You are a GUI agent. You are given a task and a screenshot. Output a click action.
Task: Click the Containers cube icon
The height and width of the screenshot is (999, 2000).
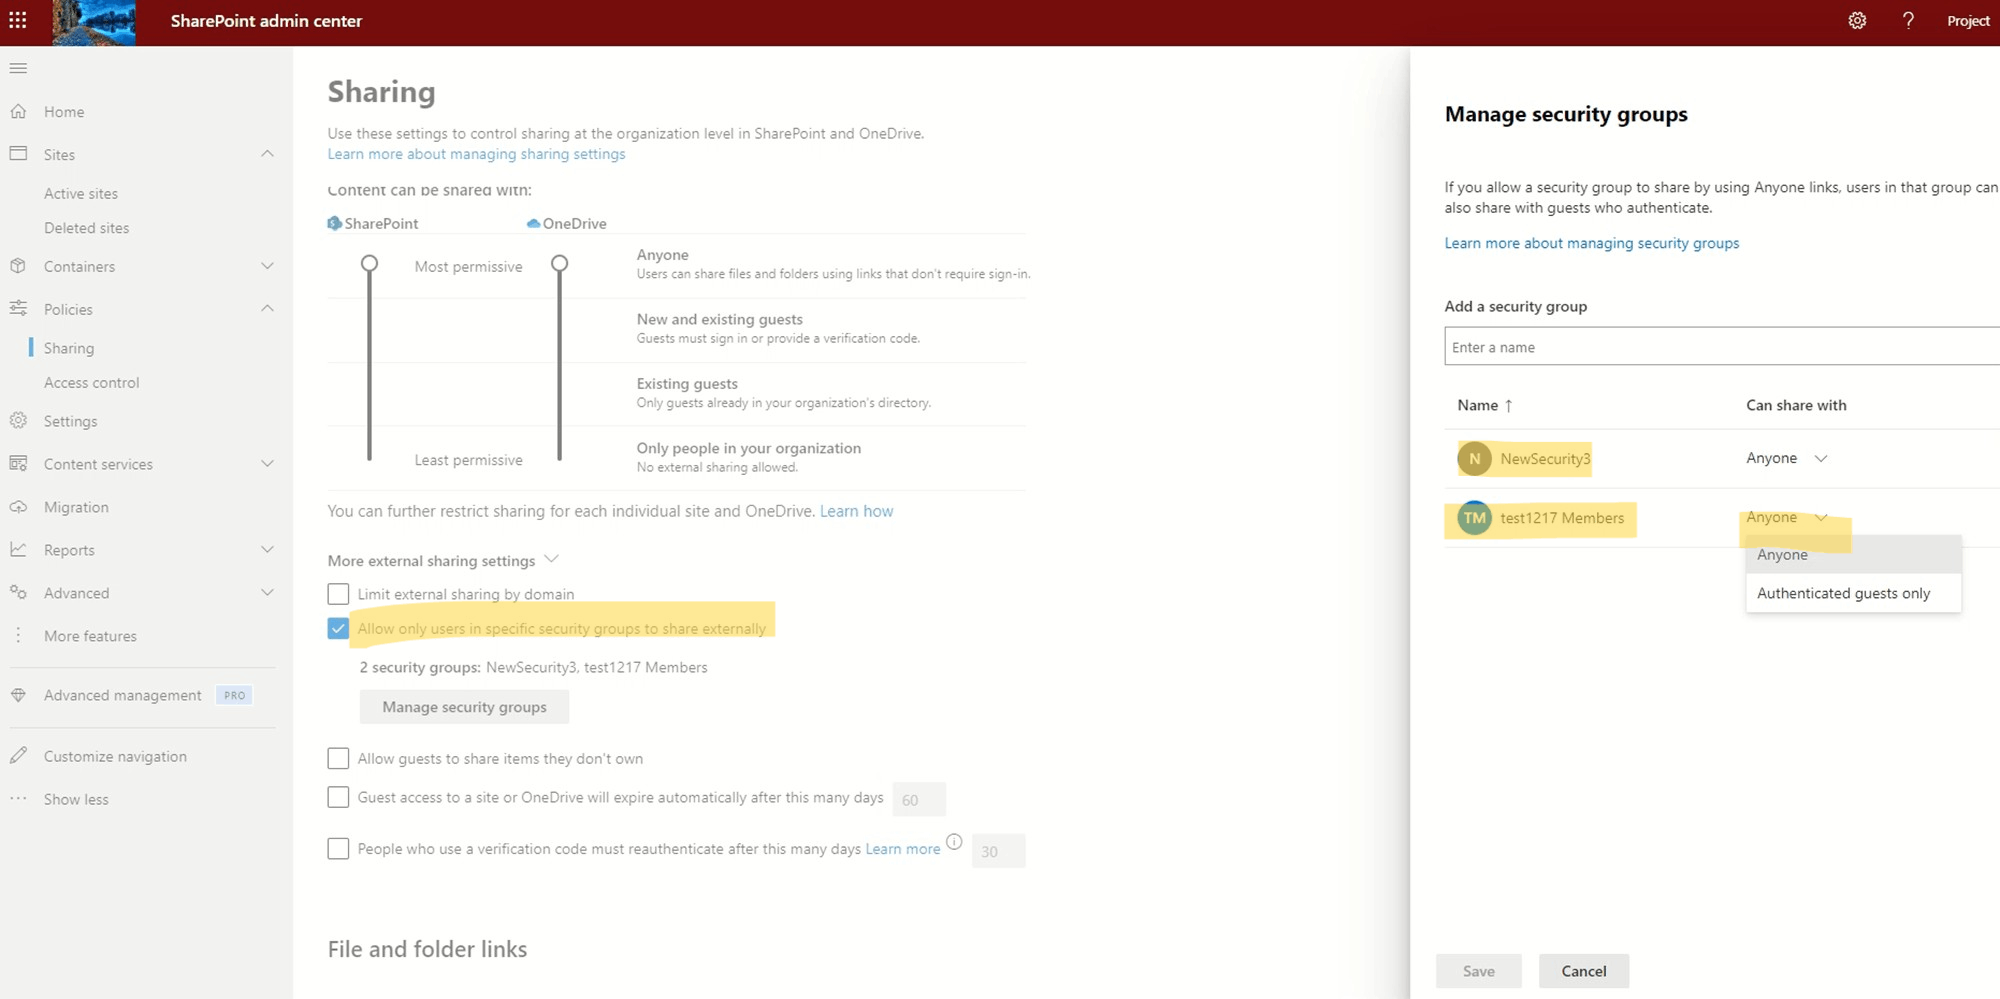coord(18,266)
